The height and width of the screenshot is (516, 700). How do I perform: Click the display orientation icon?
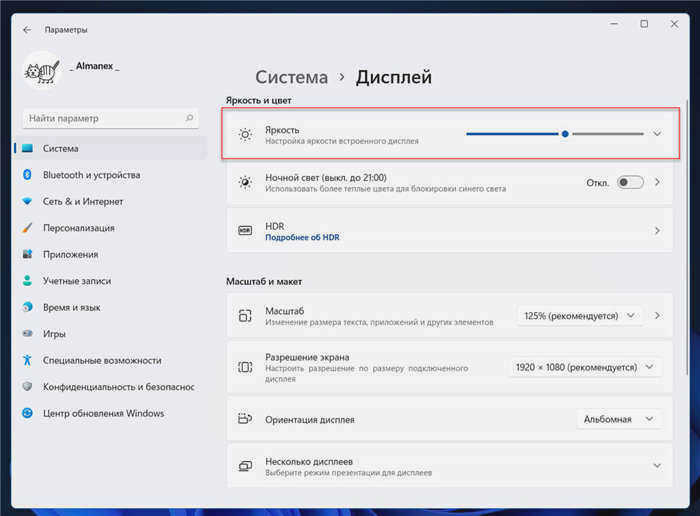[x=245, y=419]
